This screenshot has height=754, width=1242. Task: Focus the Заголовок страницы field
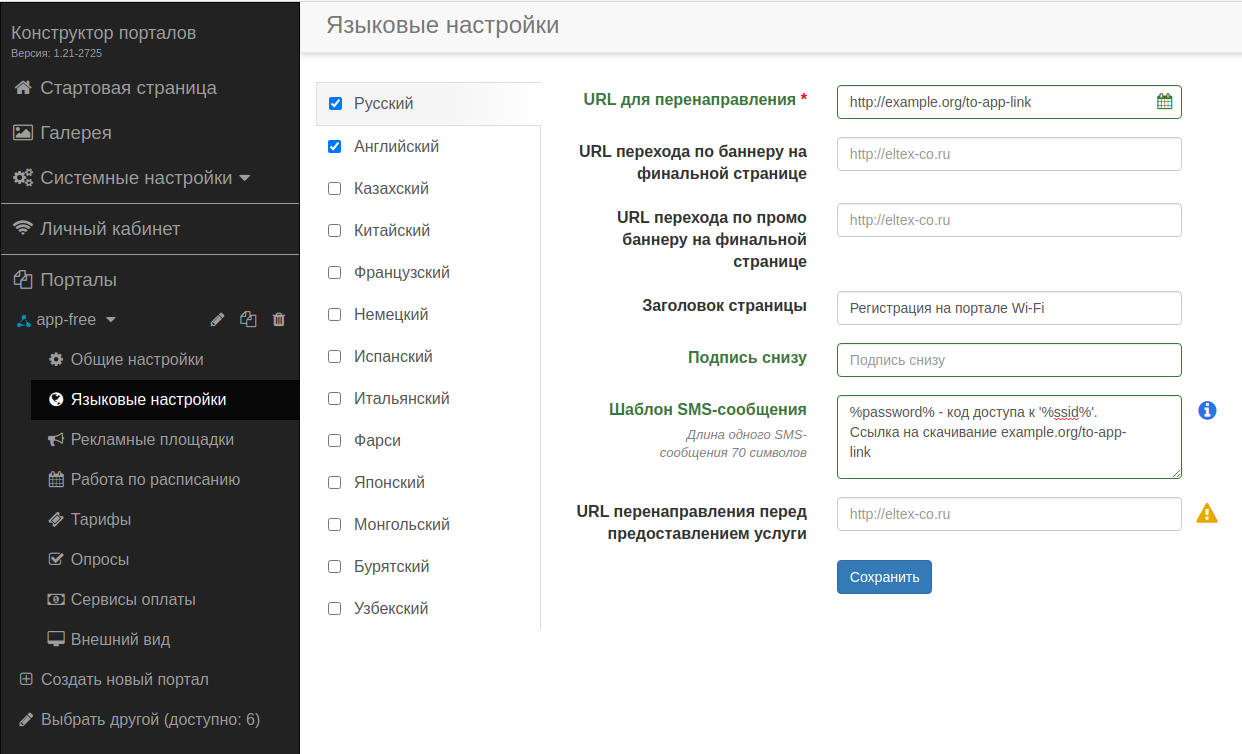[x=1009, y=308]
